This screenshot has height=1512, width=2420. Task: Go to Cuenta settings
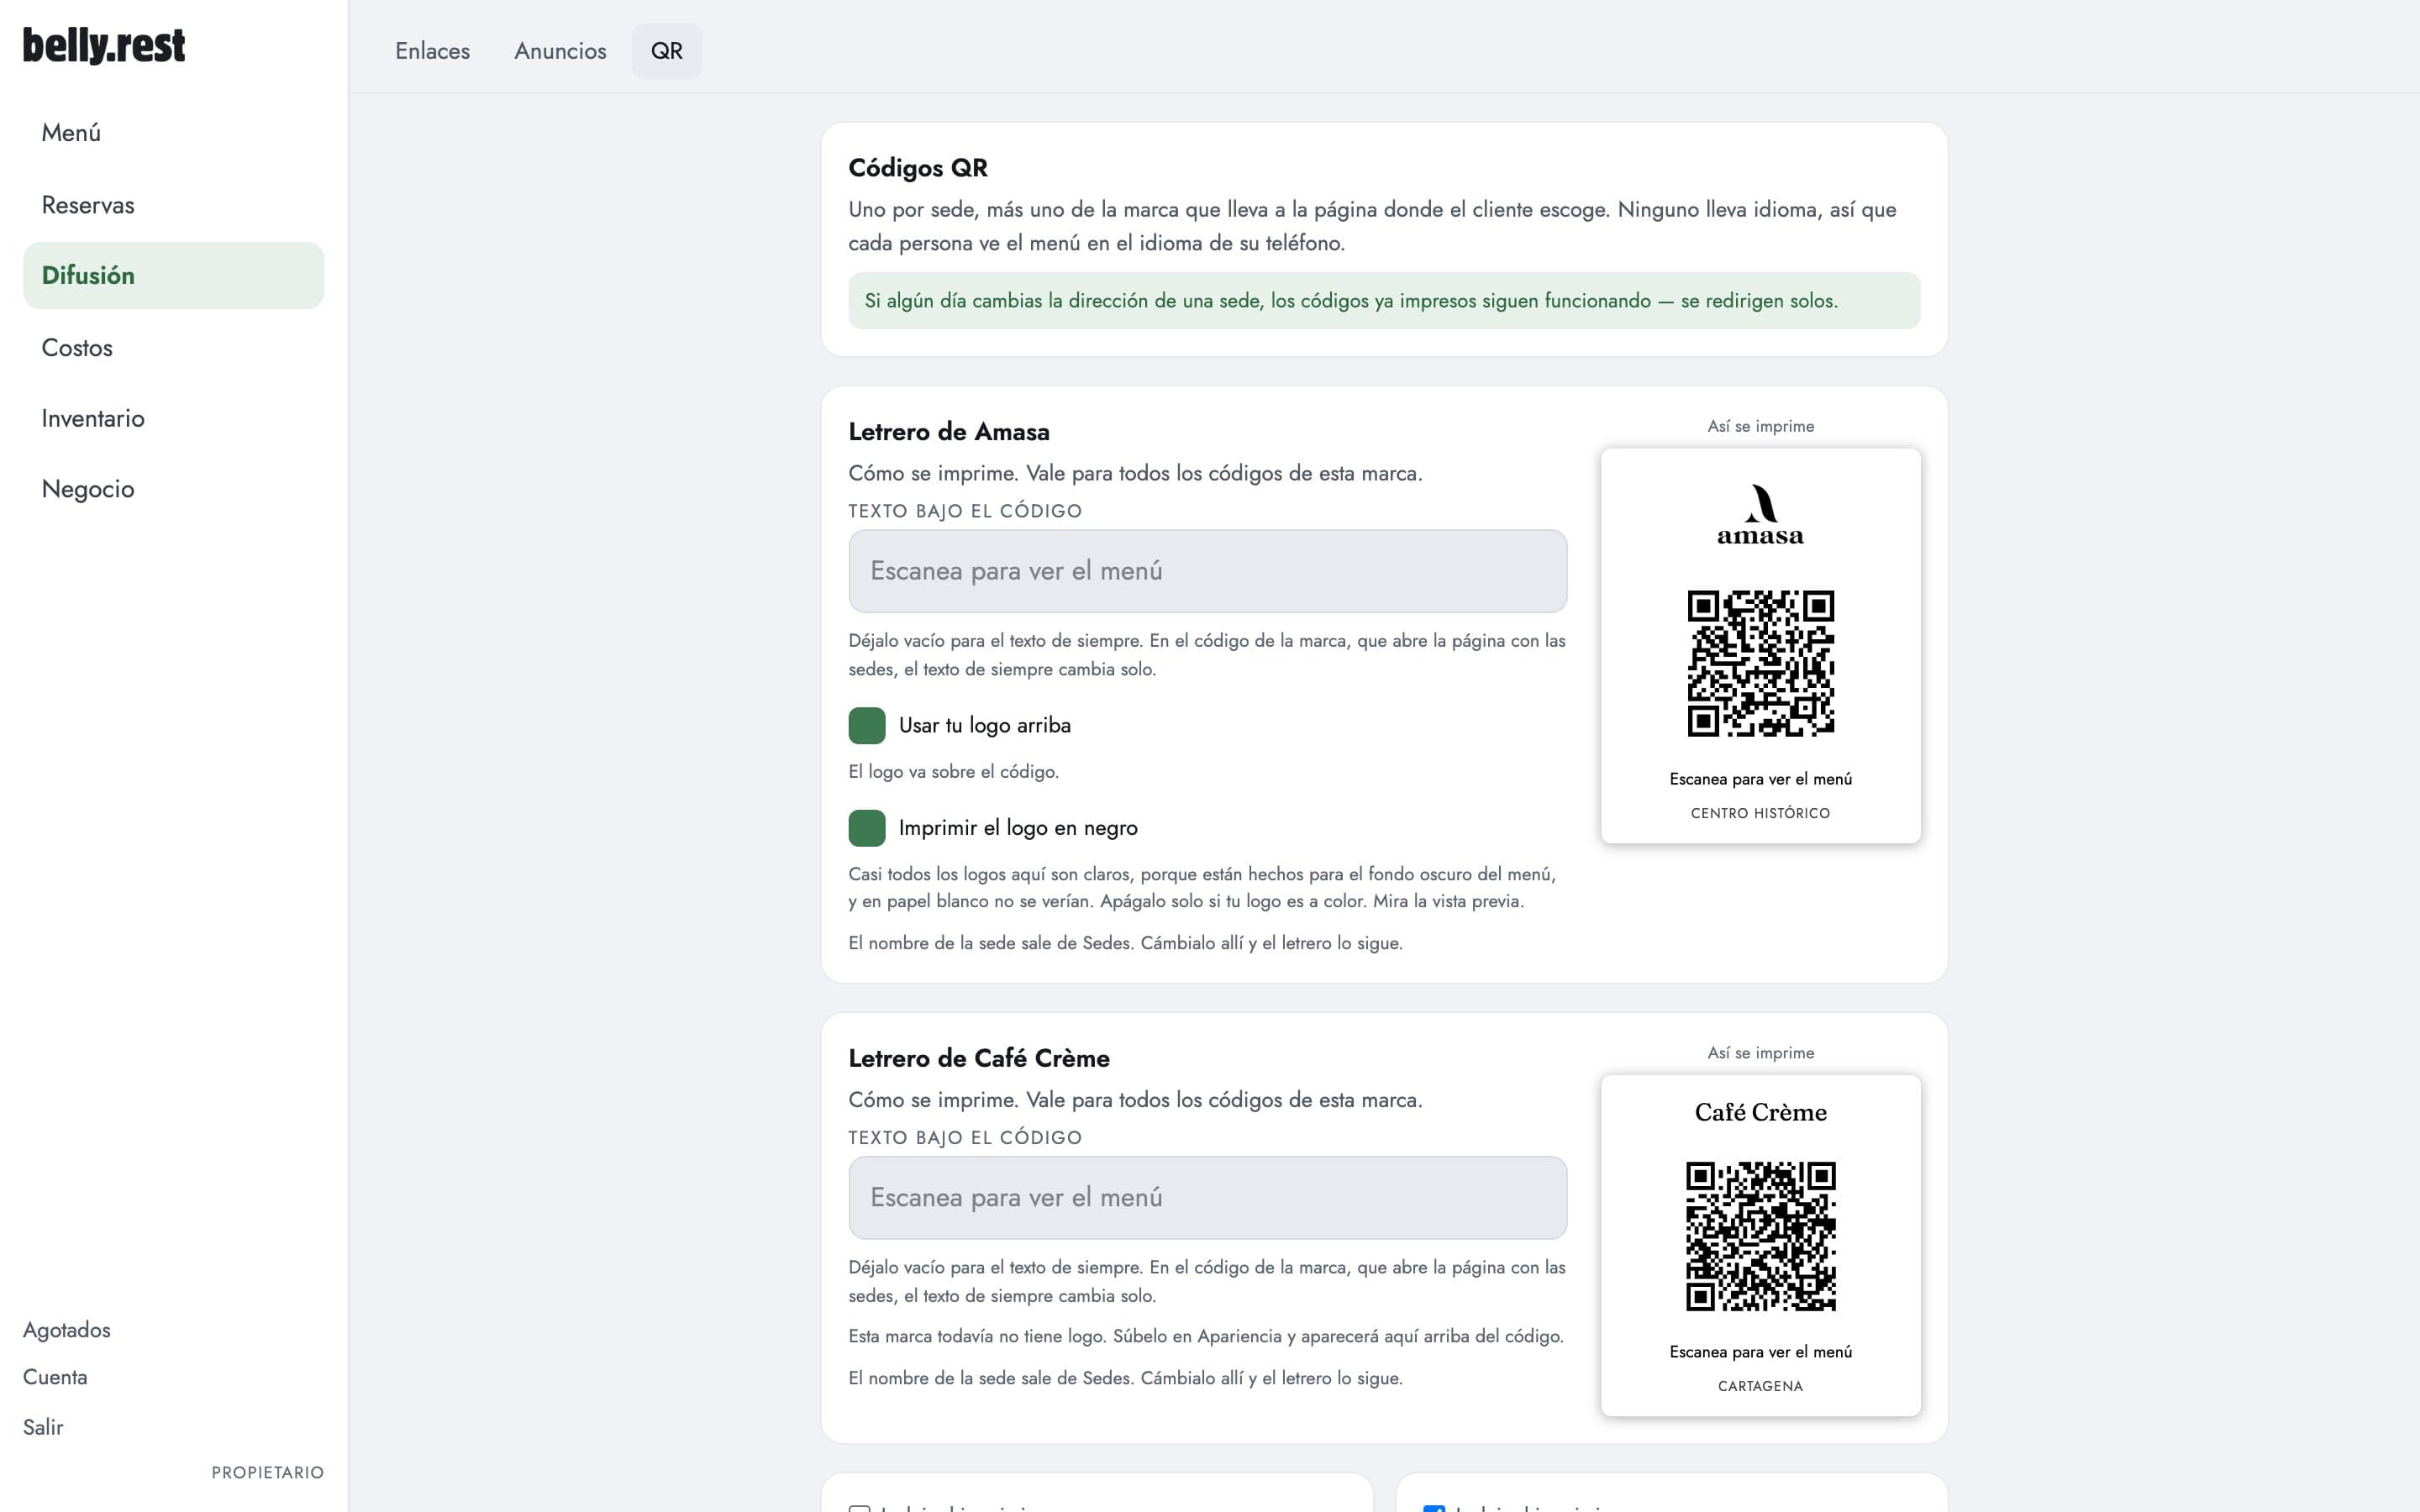pyautogui.click(x=55, y=1377)
